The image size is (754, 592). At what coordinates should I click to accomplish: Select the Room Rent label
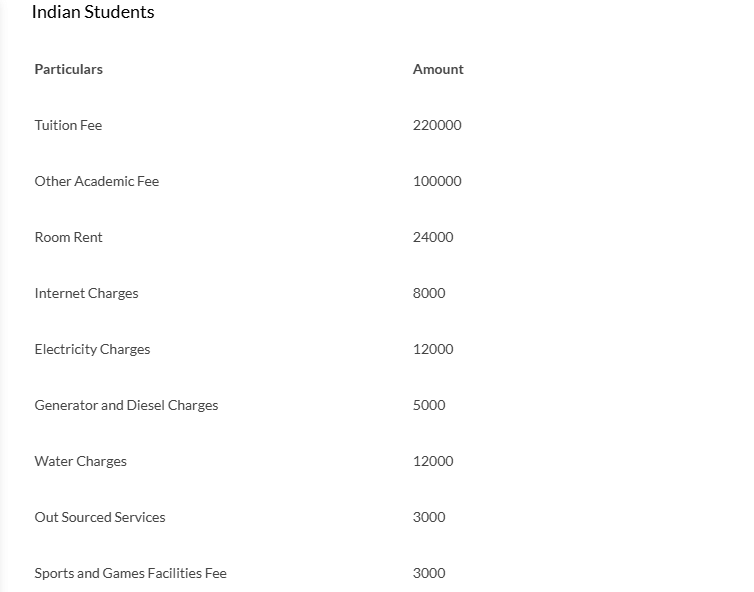tap(68, 237)
